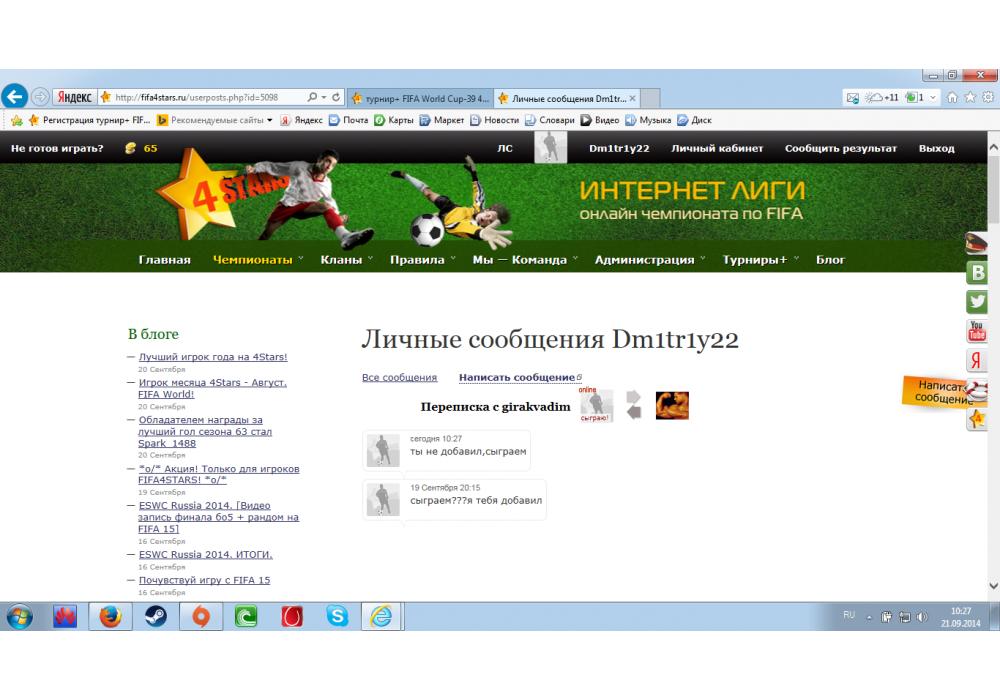Click the browser address bar URL field
The width and height of the screenshot is (1000, 700).
pos(205,98)
